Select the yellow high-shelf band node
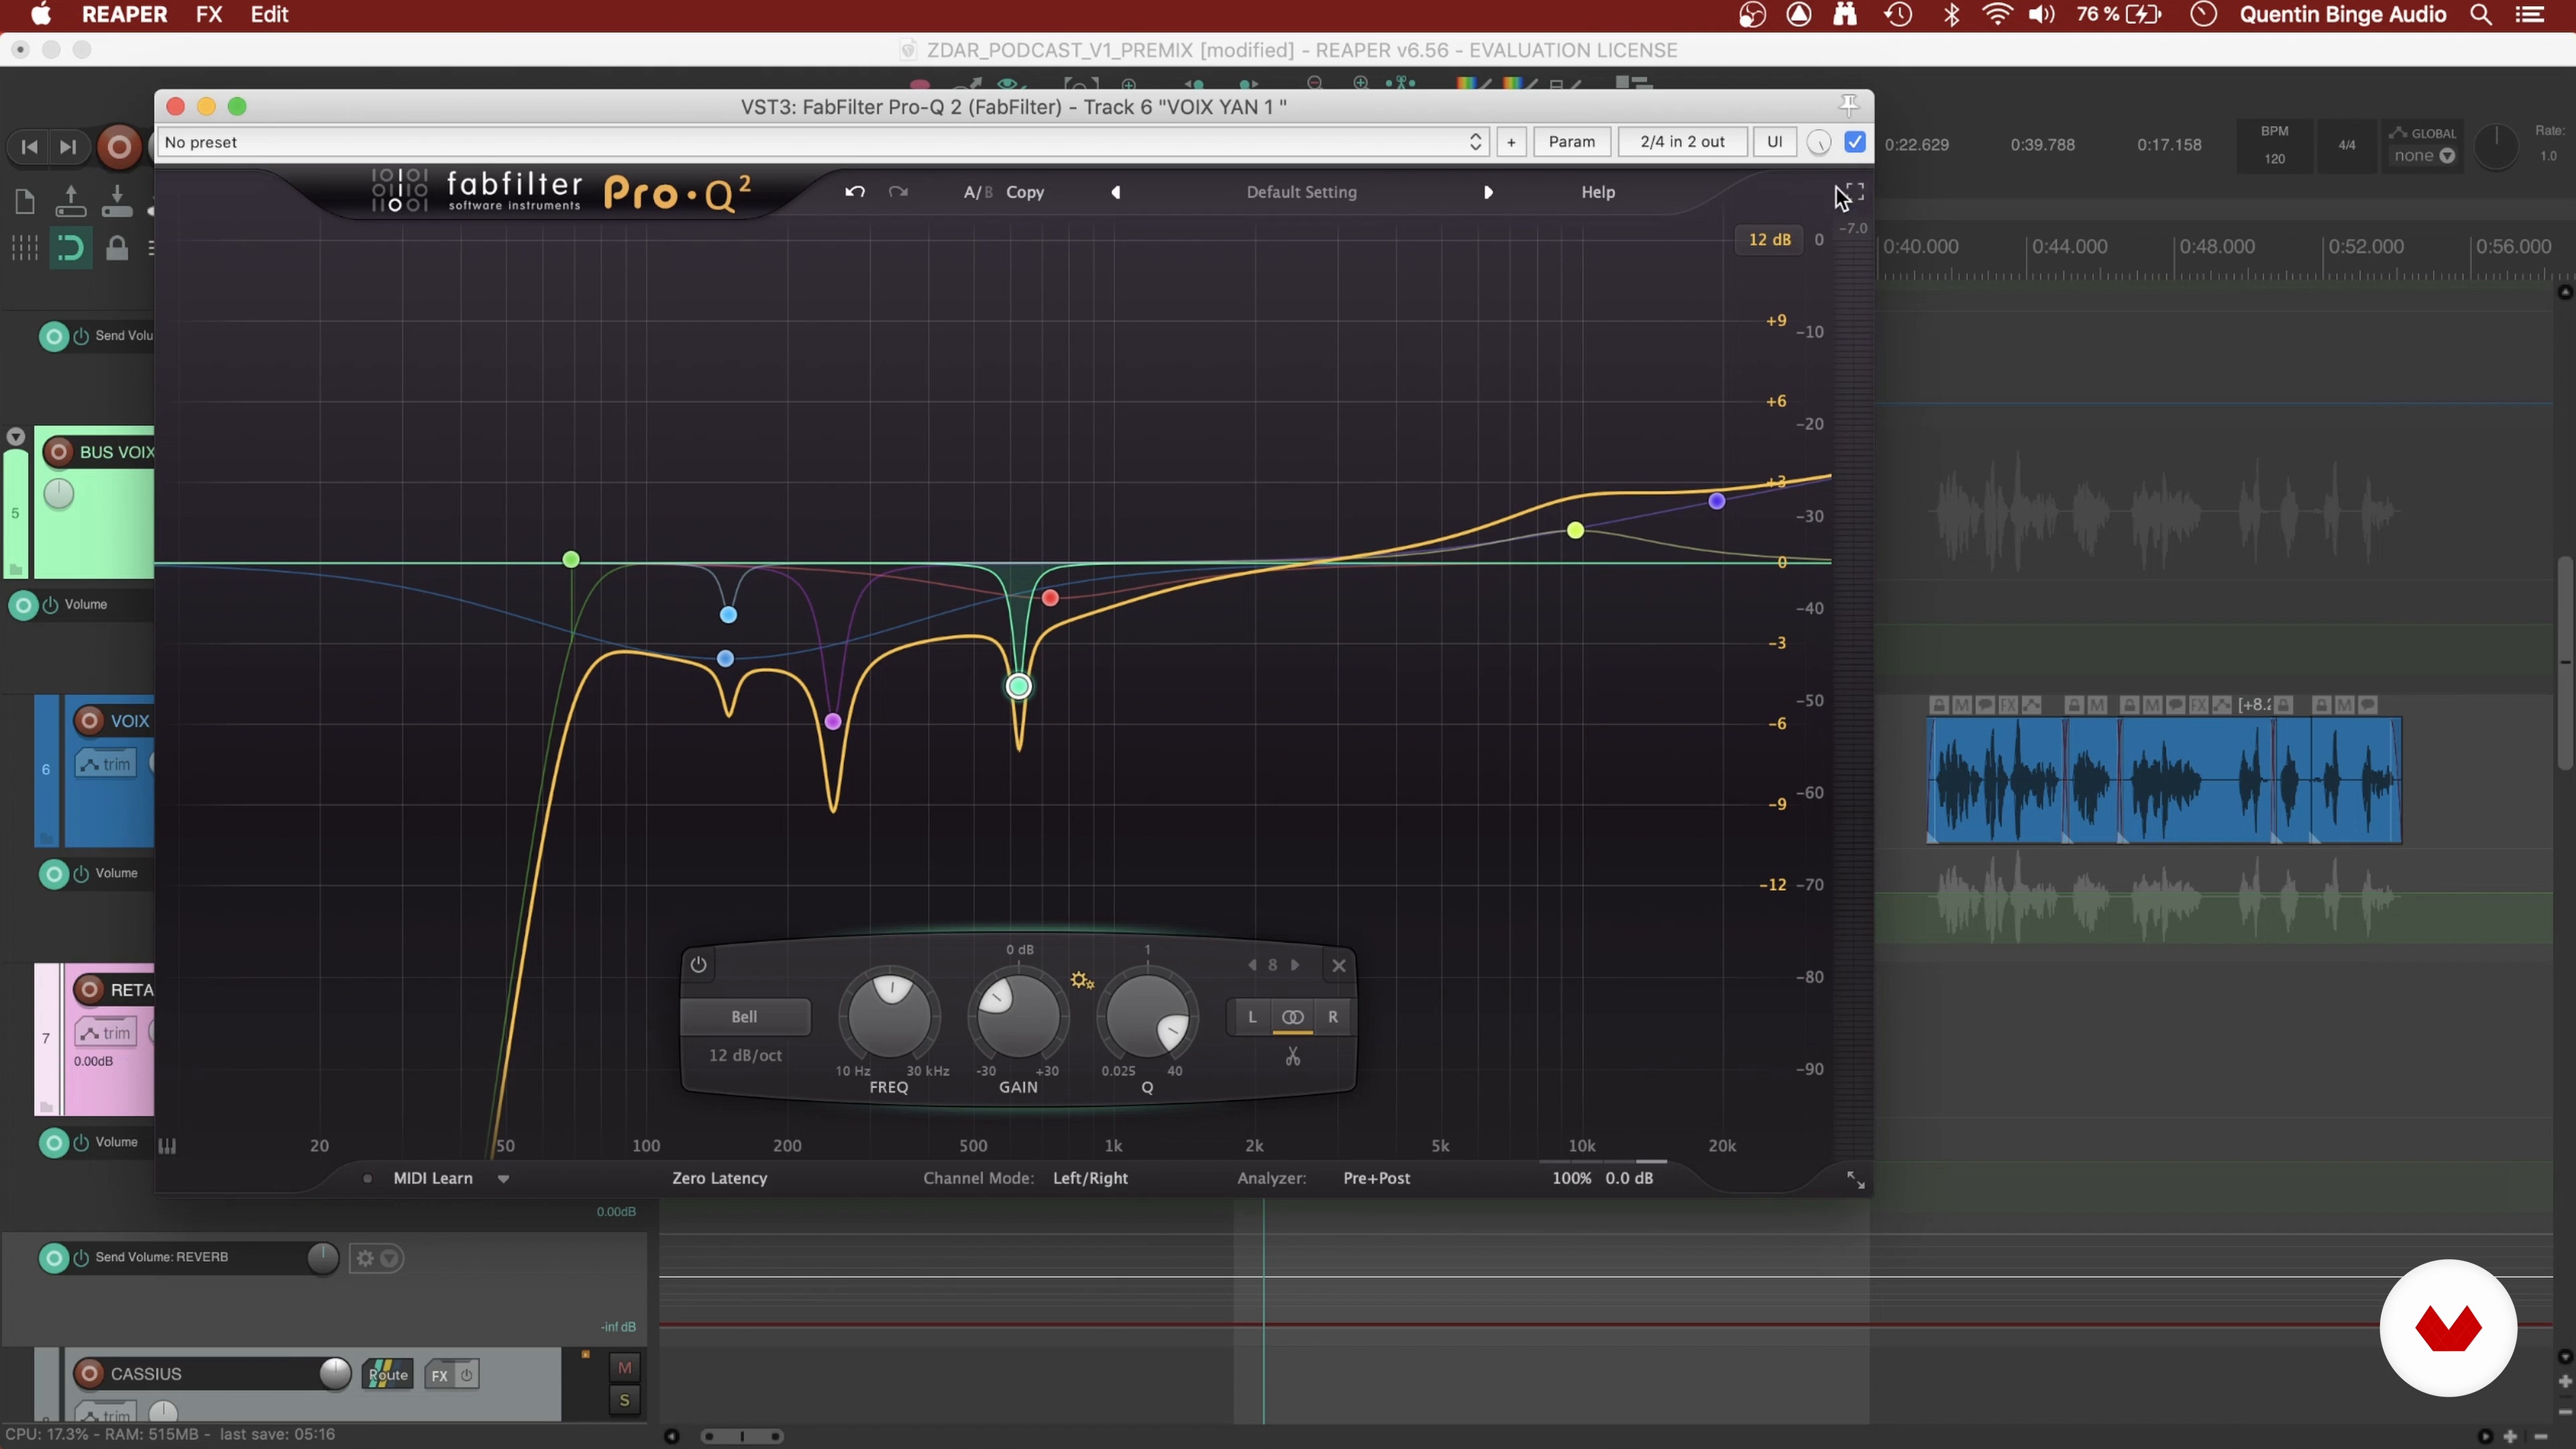Screen dimensions: 2576x1449 point(1575,530)
